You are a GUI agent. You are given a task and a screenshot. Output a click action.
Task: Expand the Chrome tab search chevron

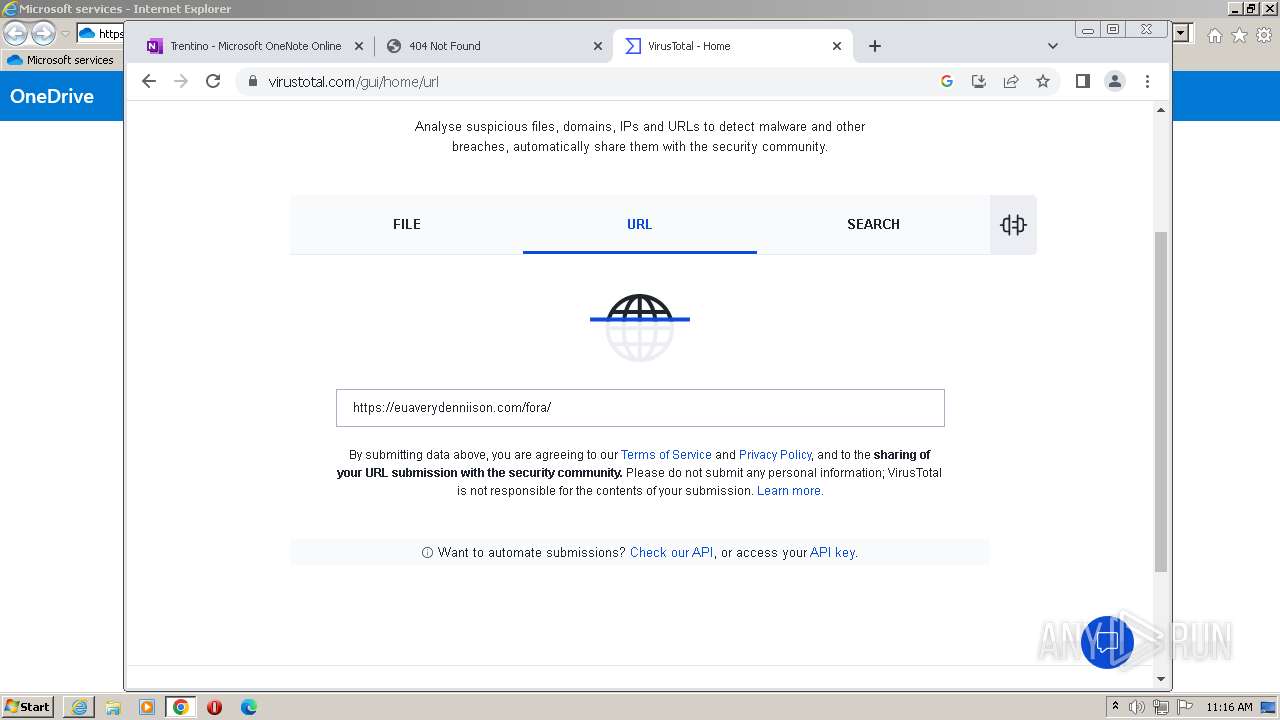[1053, 46]
